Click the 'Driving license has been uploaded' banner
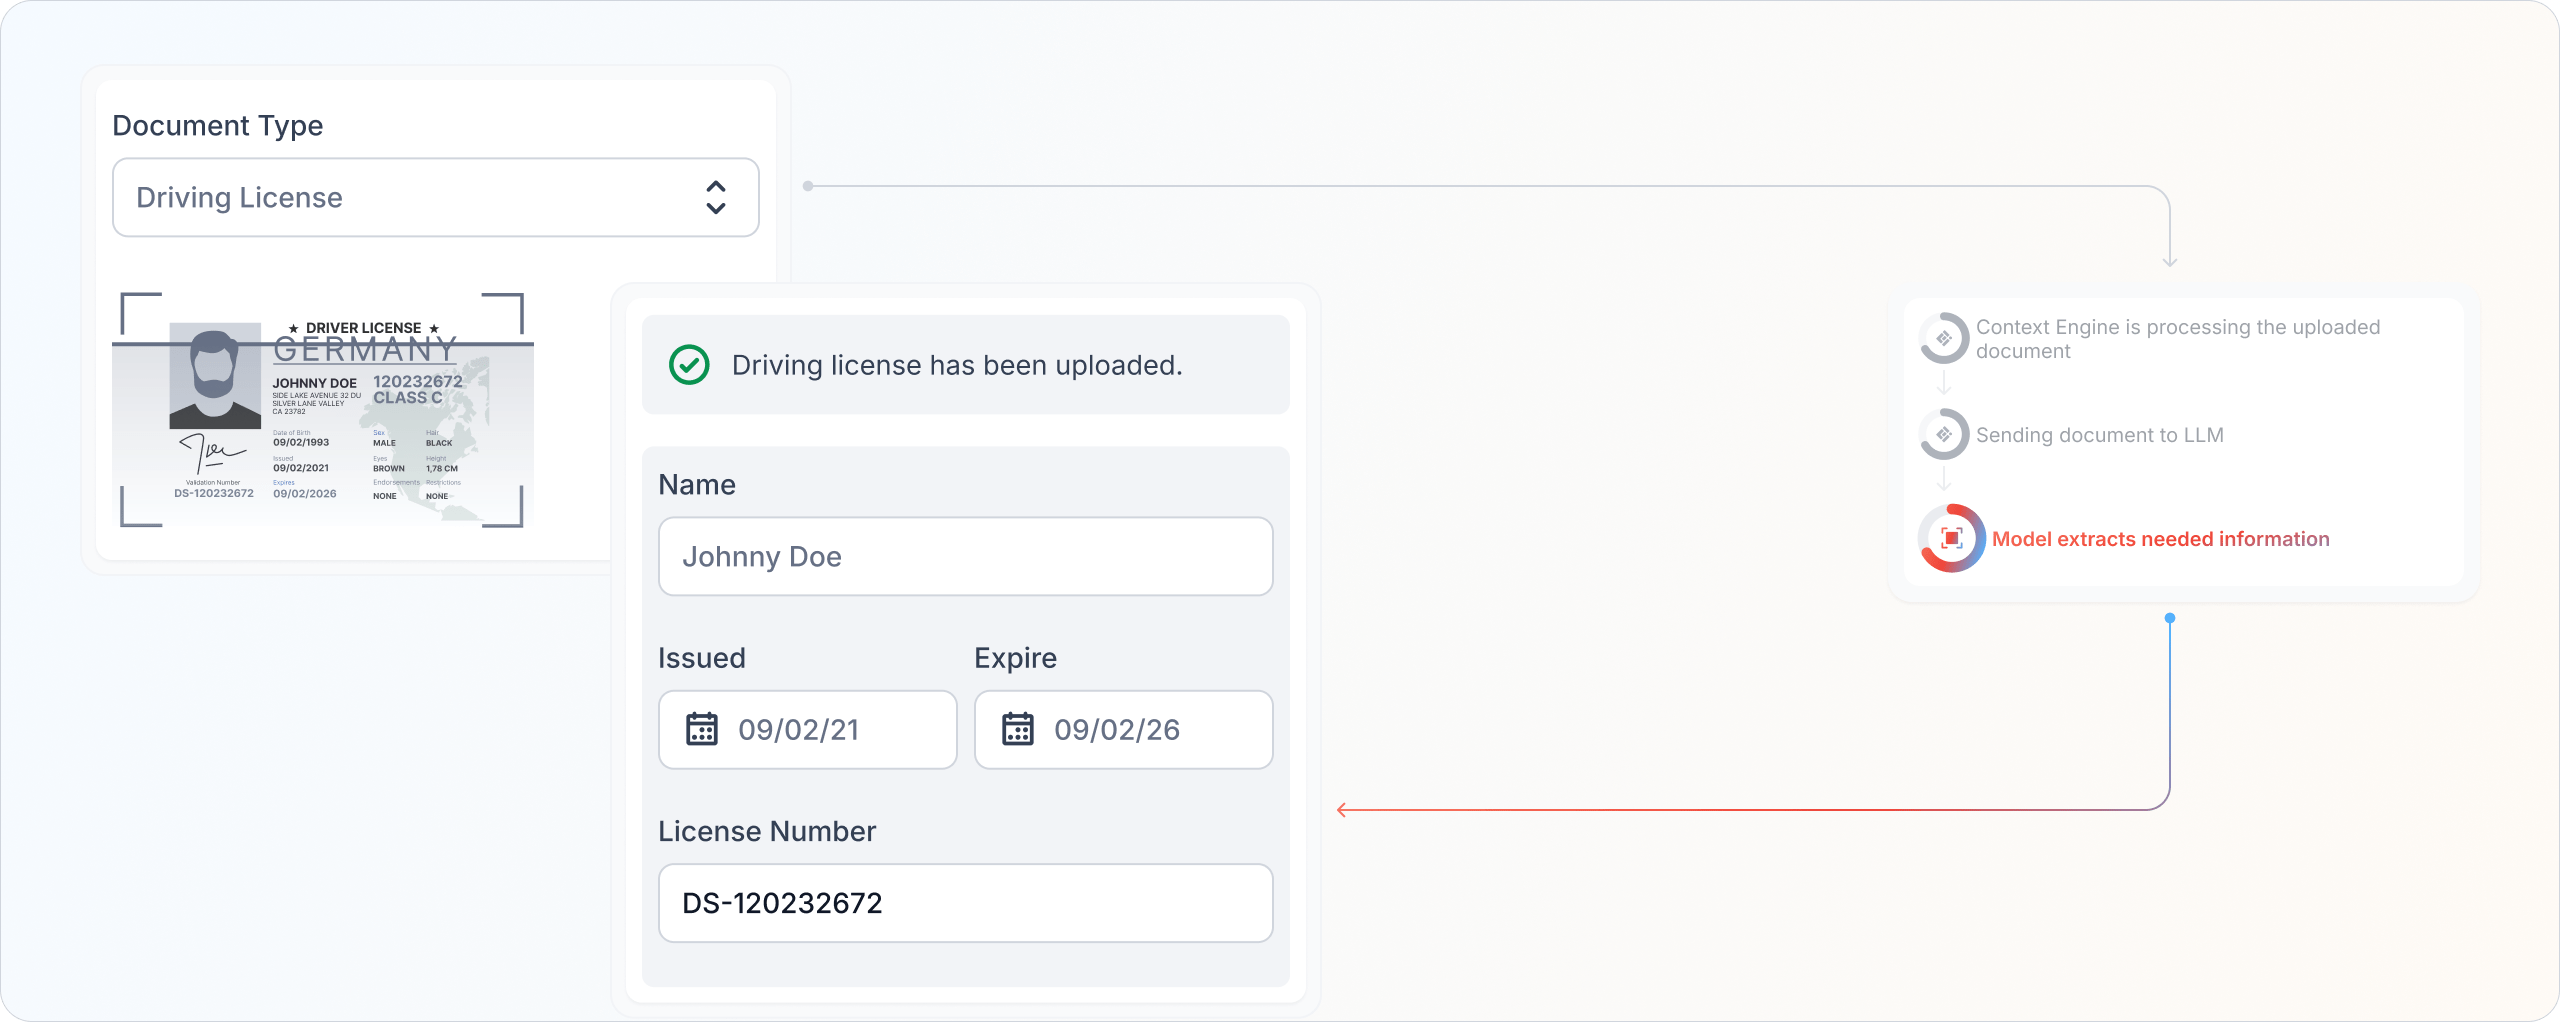 tap(966, 365)
